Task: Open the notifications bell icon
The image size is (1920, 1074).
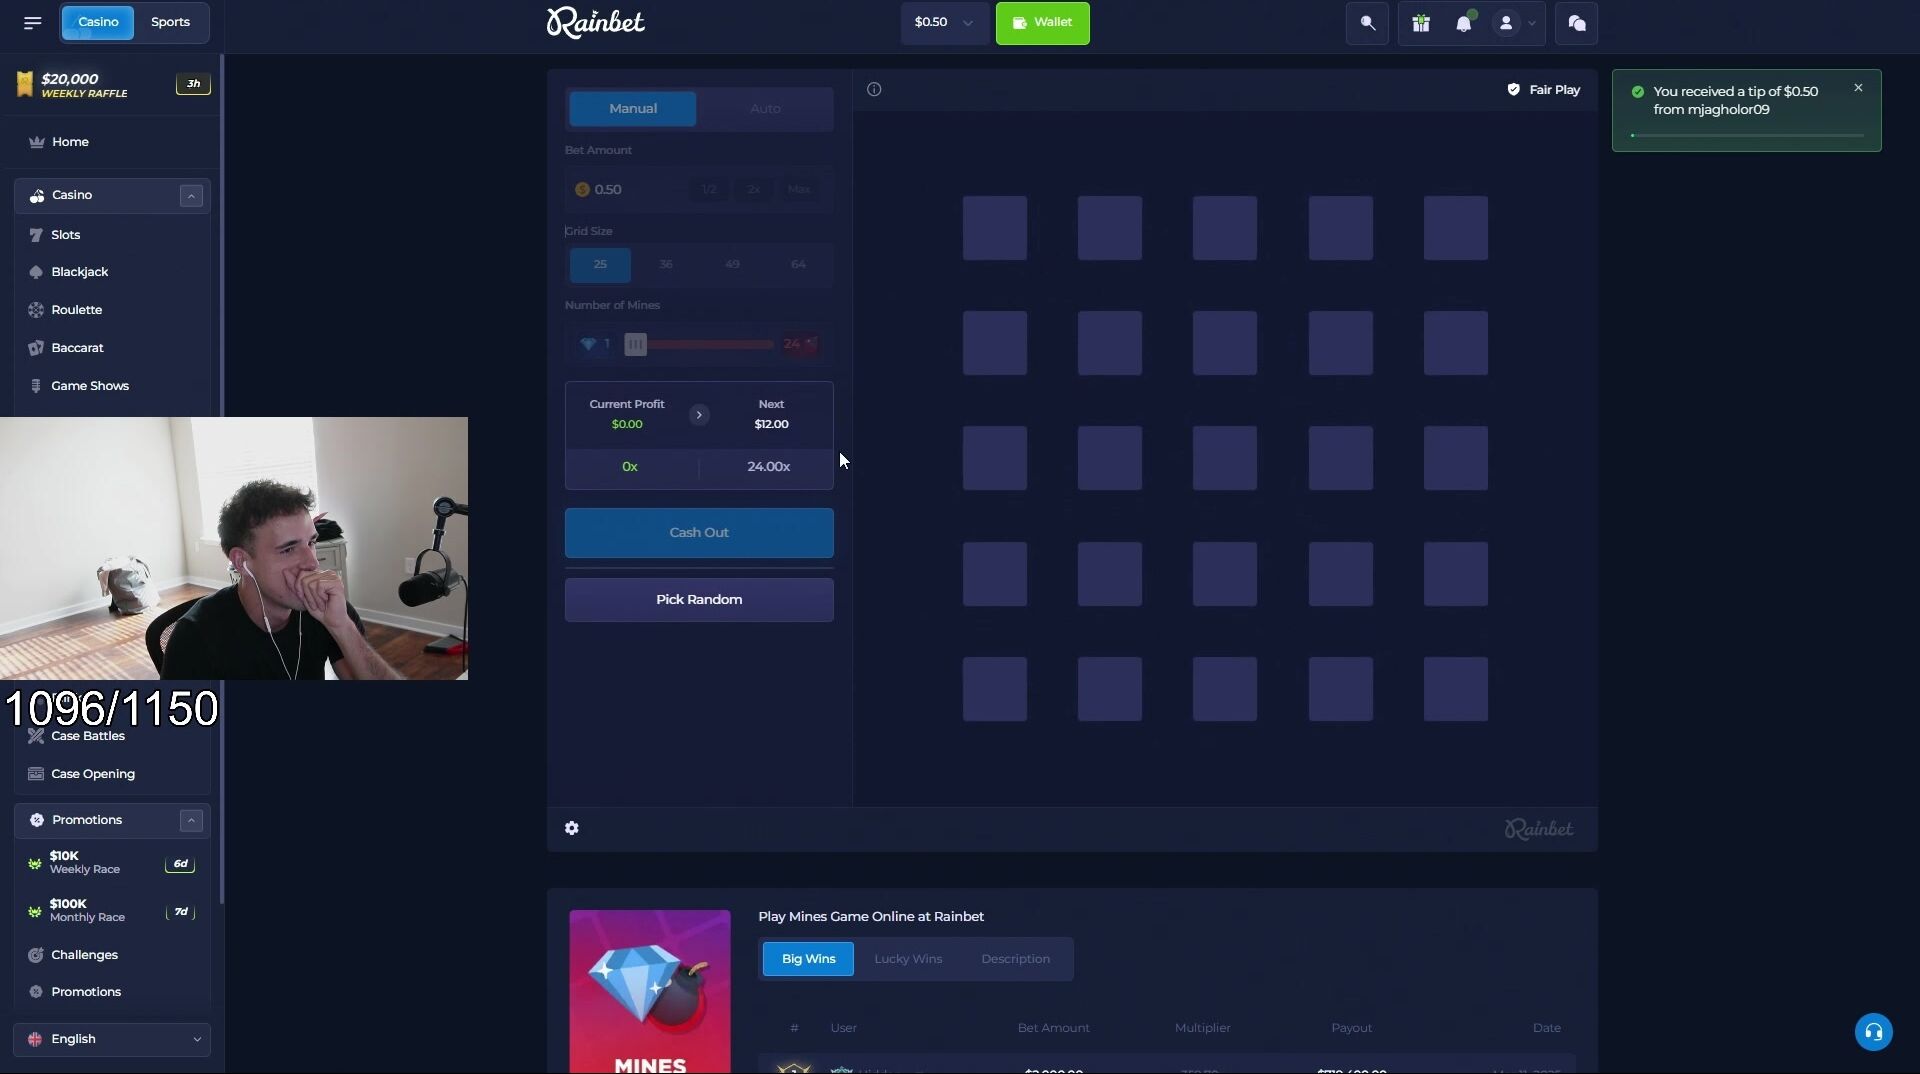Action: click(x=1464, y=23)
